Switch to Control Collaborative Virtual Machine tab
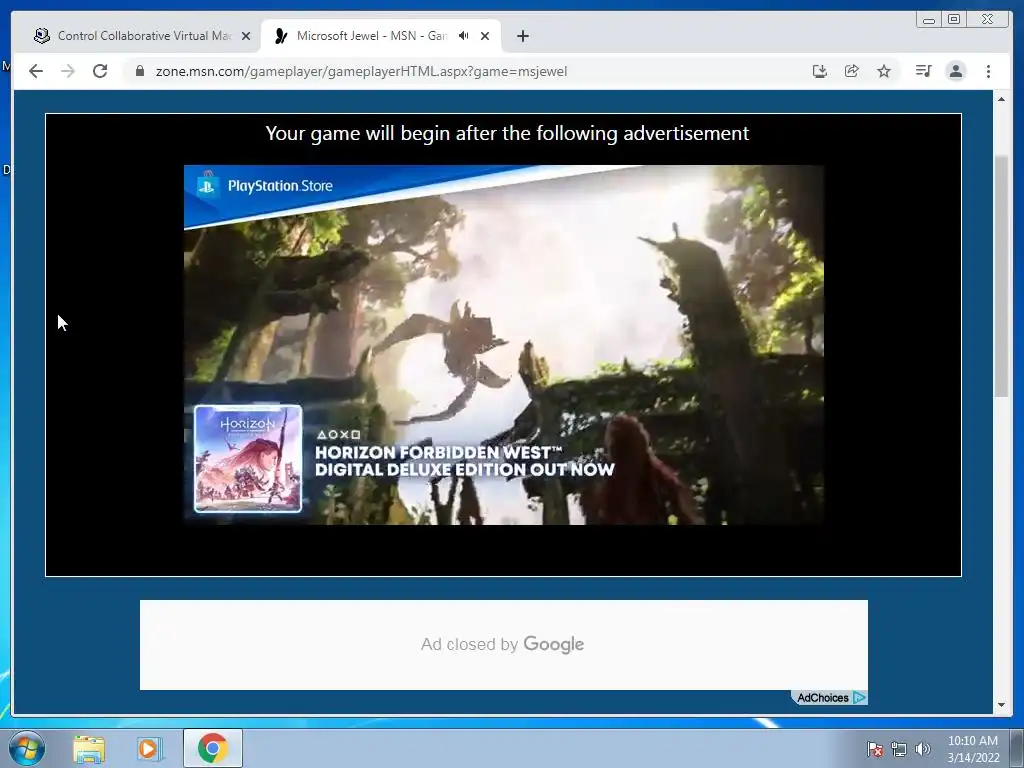This screenshot has height=768, width=1024. click(x=142, y=36)
